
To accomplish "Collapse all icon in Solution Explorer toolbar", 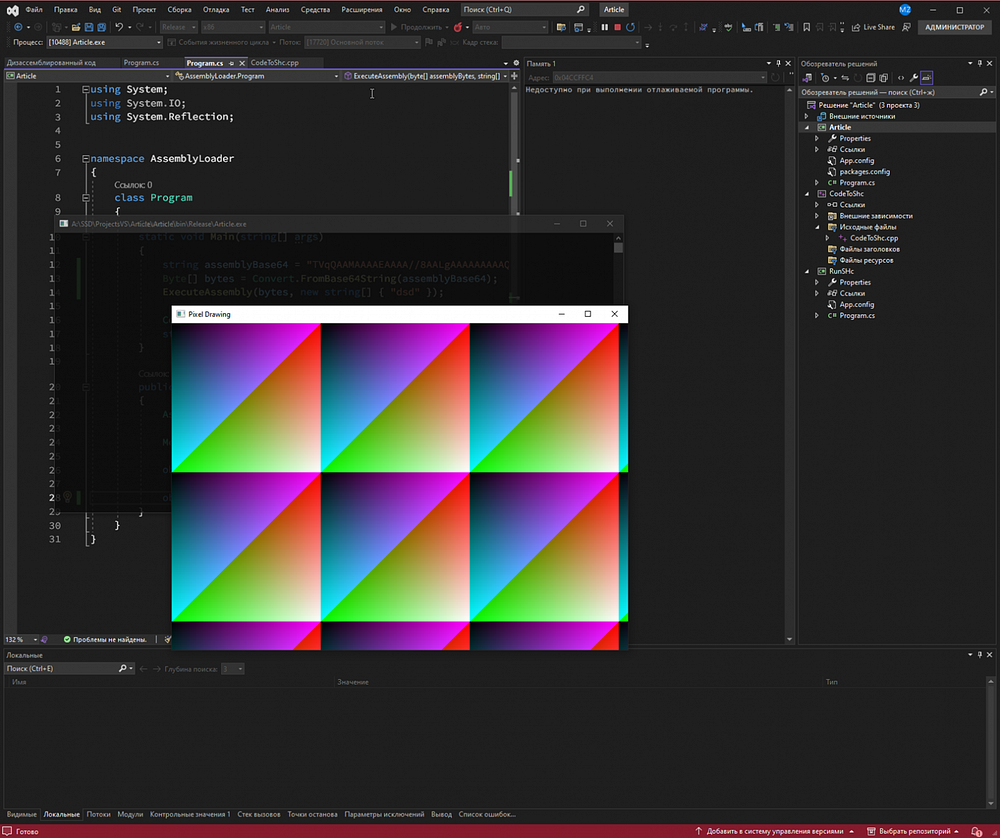I will pos(871,78).
